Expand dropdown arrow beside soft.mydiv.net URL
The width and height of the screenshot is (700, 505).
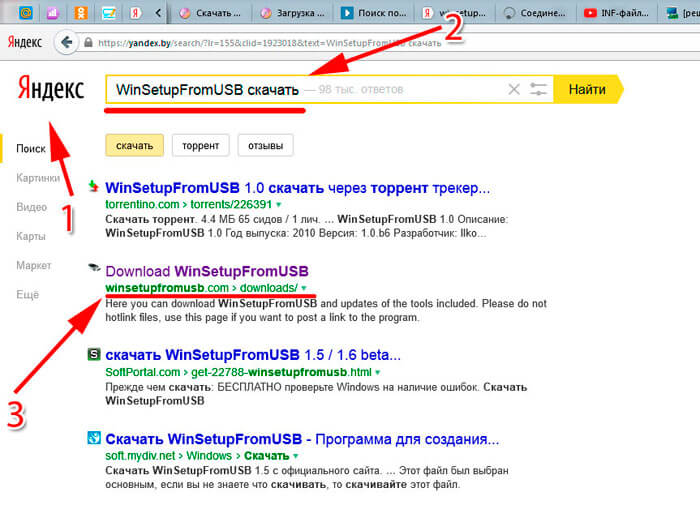296,456
